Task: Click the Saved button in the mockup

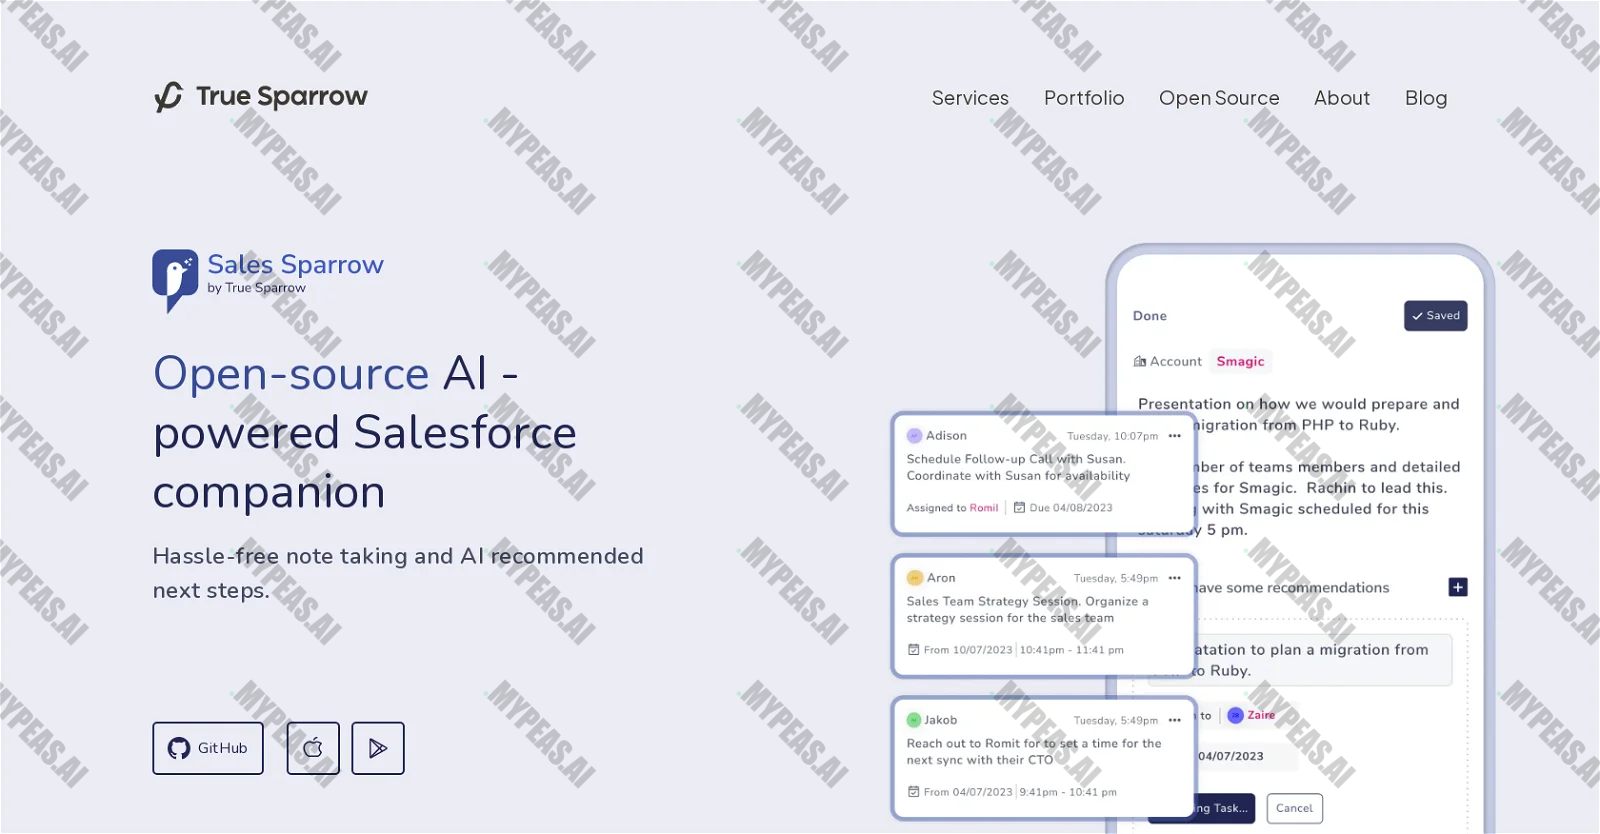Action: click(1436, 316)
